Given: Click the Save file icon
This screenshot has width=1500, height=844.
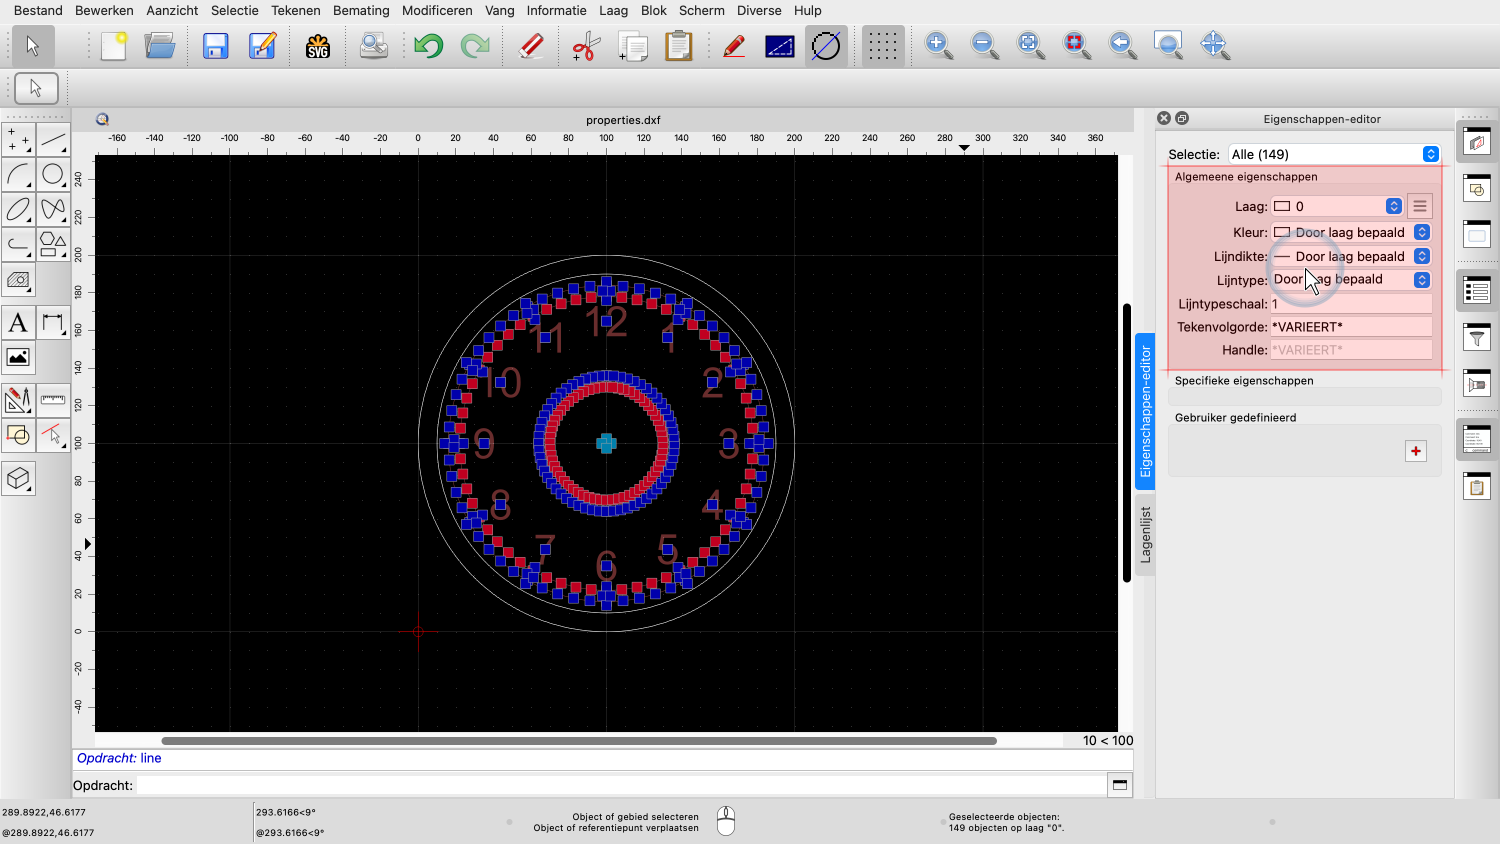Looking at the screenshot, I should 215,46.
